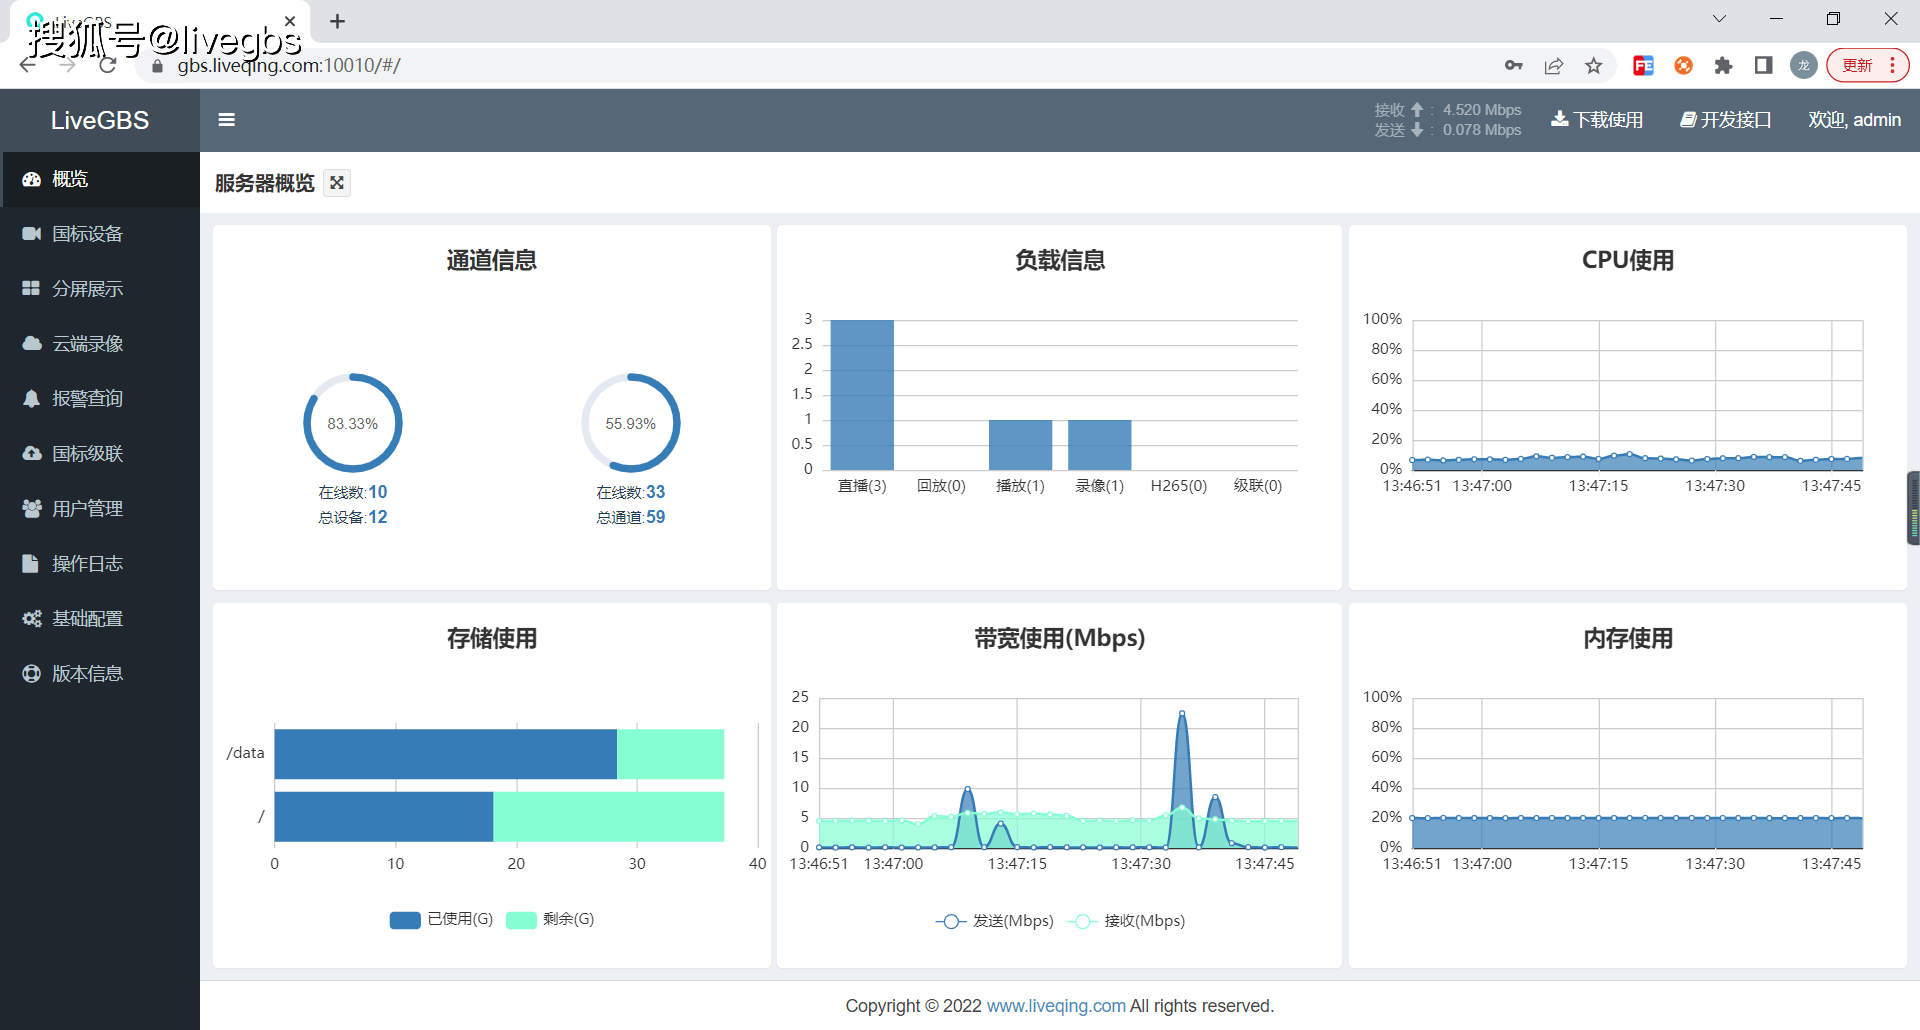
Task: Click the 播放(1) bar in load chart
Action: click(x=1020, y=445)
